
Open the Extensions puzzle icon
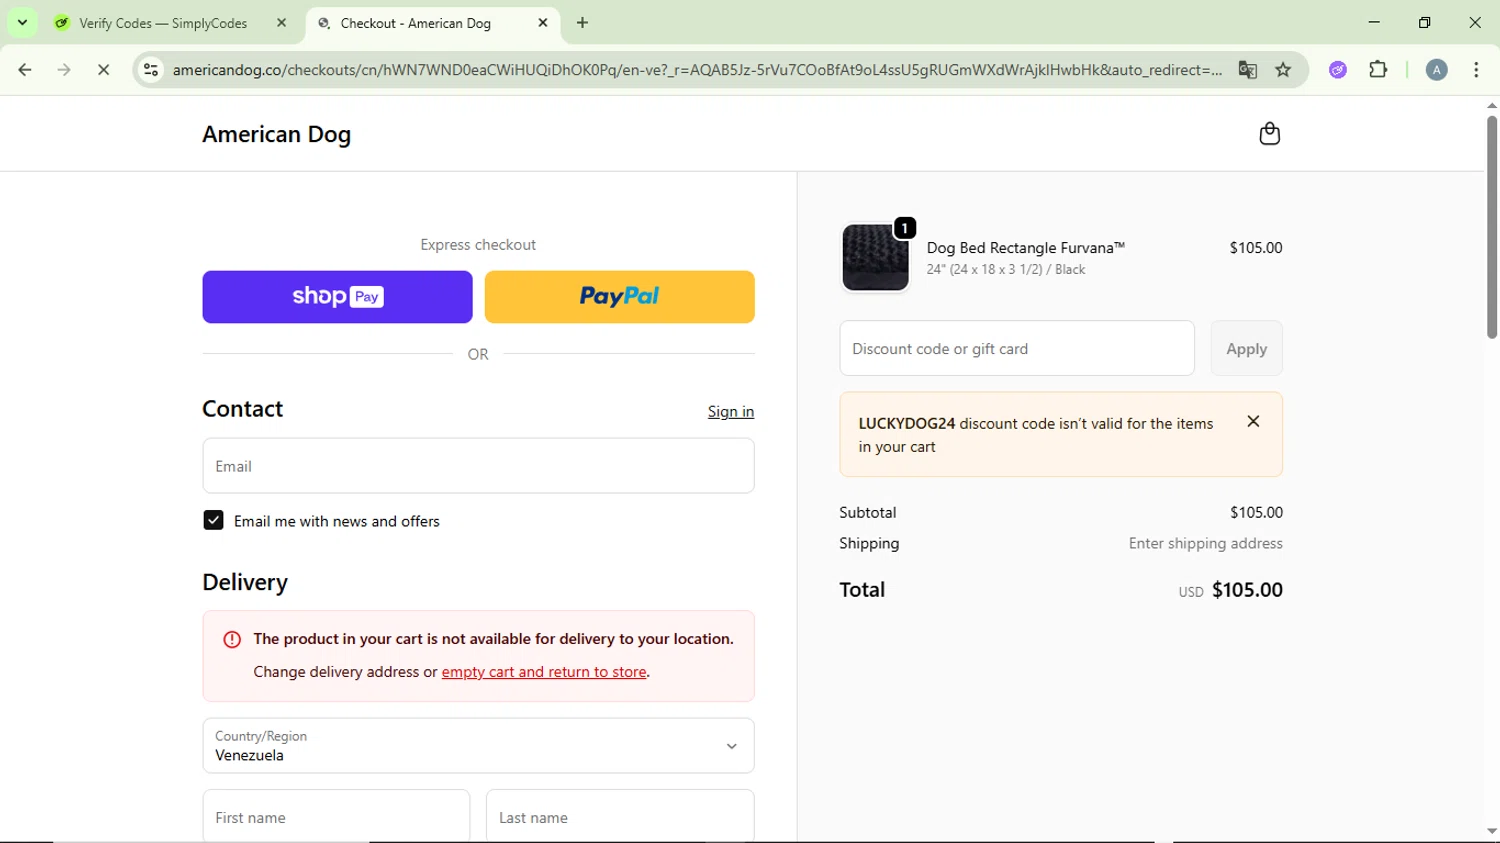click(1378, 70)
